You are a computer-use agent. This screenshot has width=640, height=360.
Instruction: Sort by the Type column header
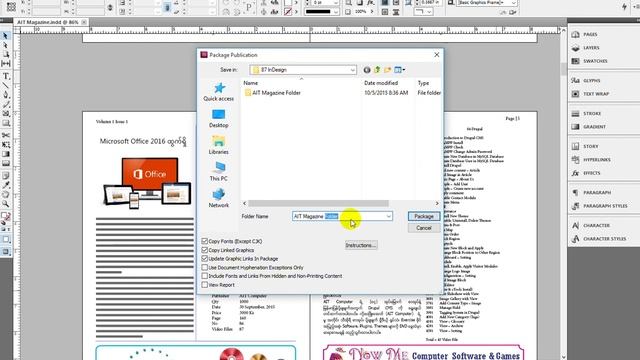coord(428,83)
